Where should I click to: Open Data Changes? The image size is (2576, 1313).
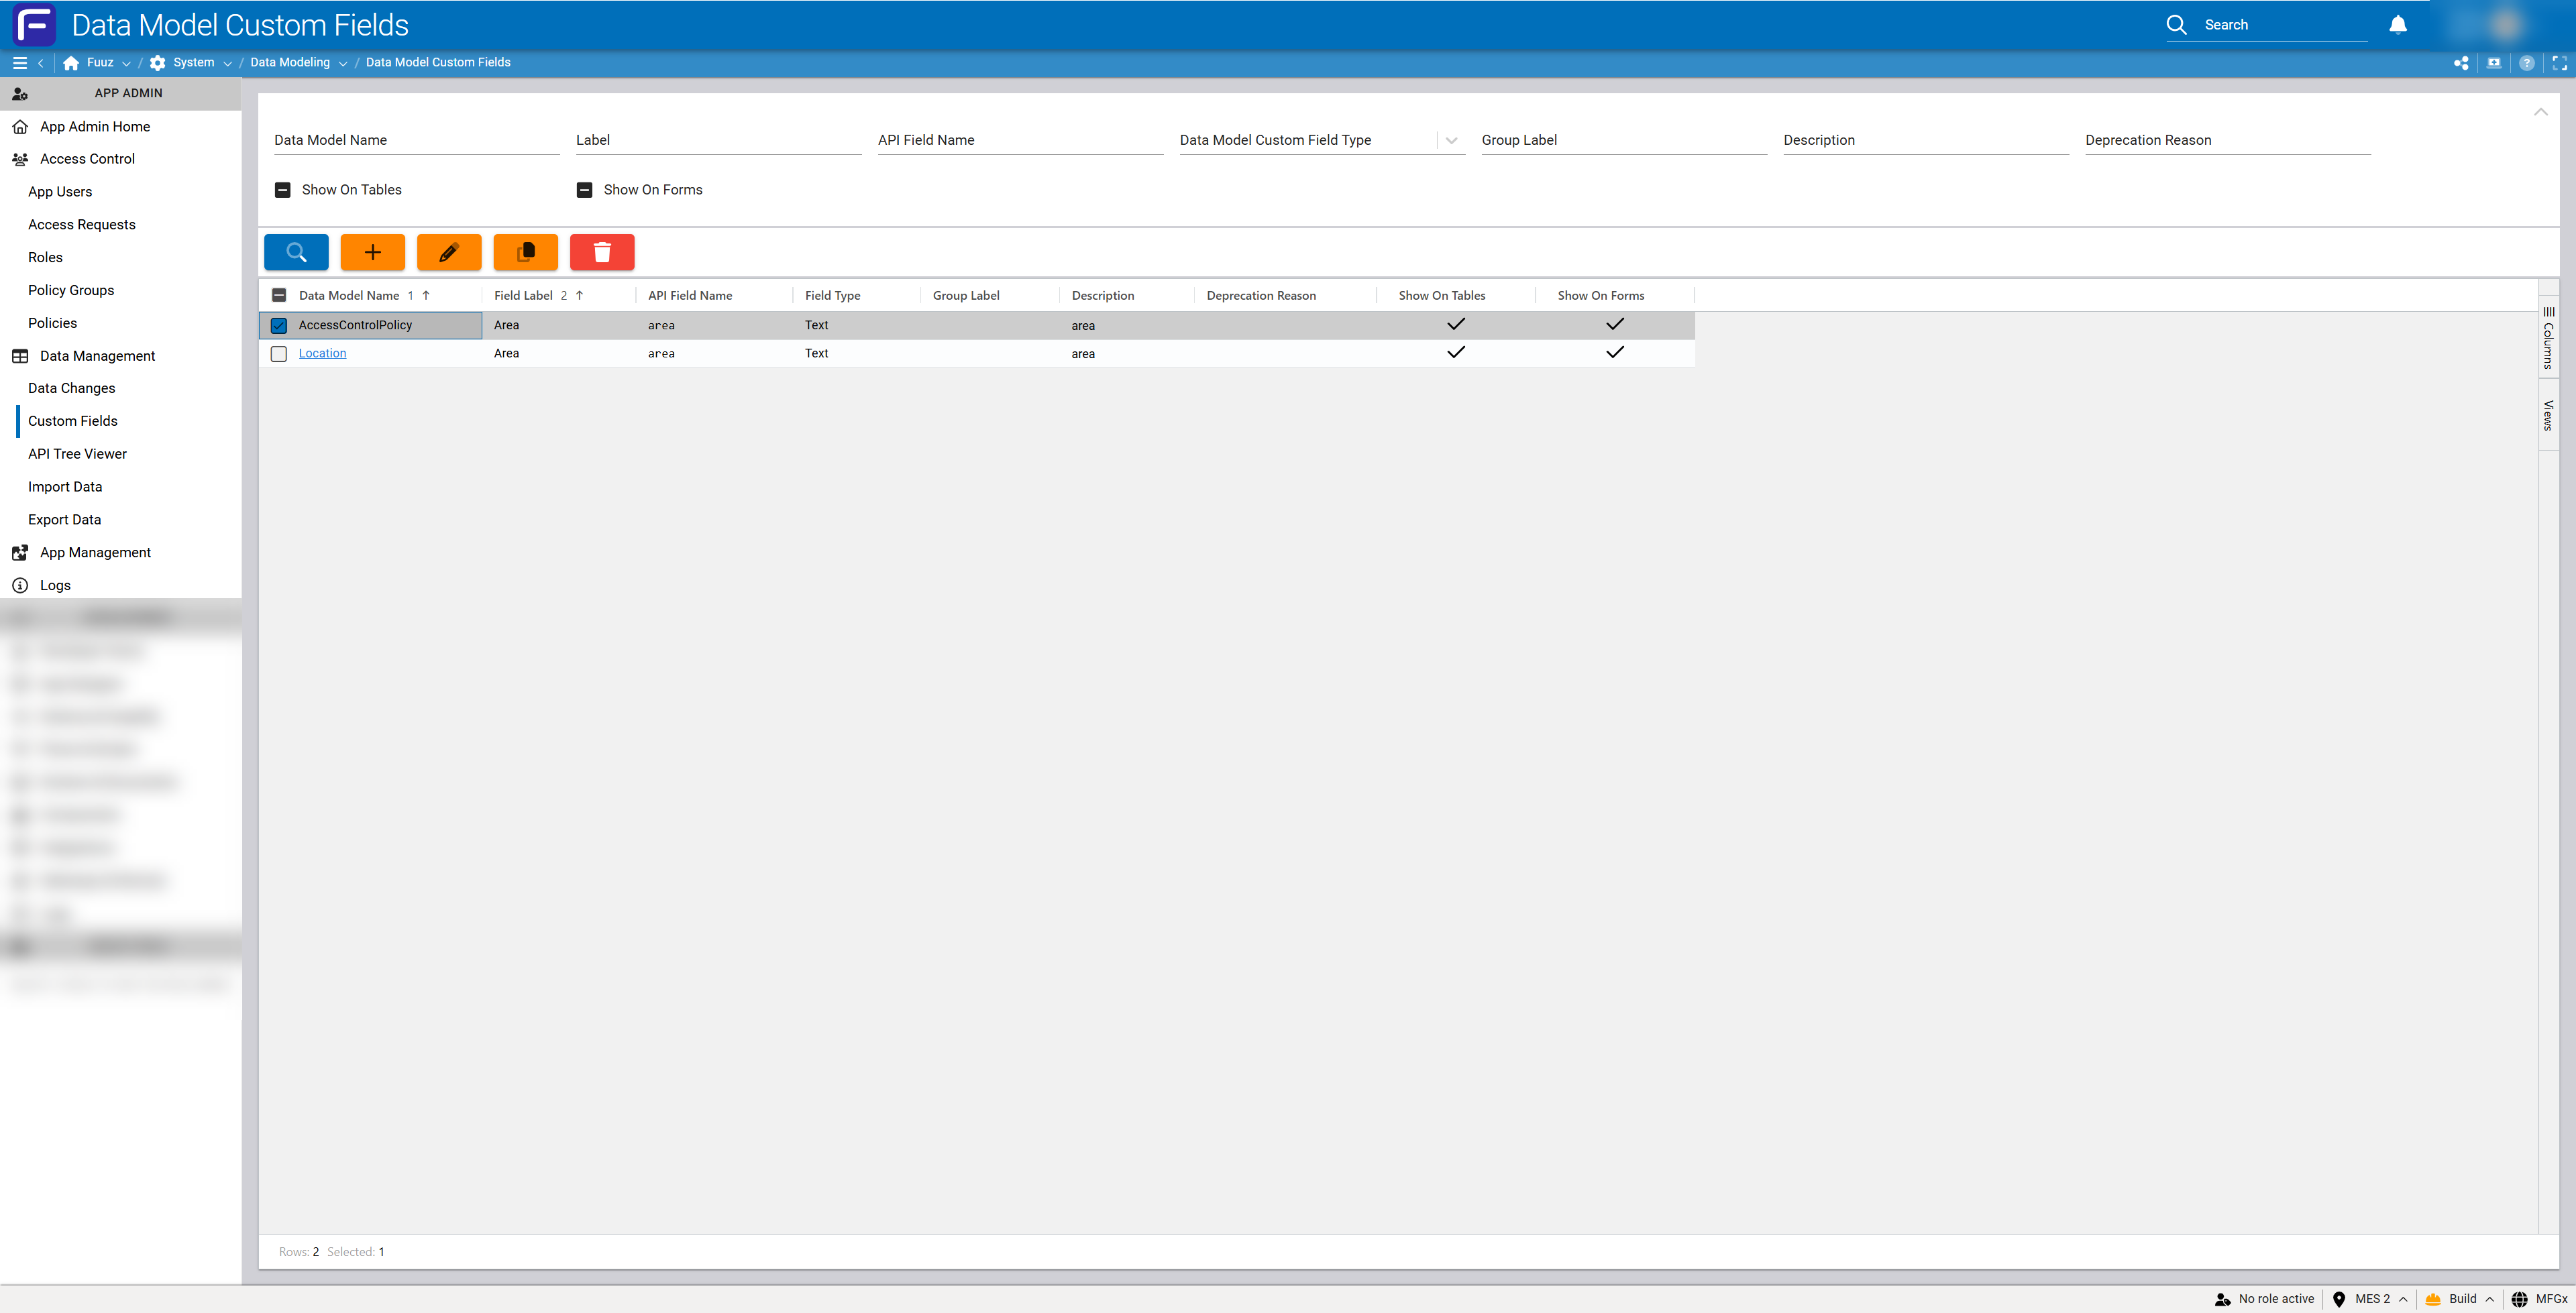click(x=71, y=388)
